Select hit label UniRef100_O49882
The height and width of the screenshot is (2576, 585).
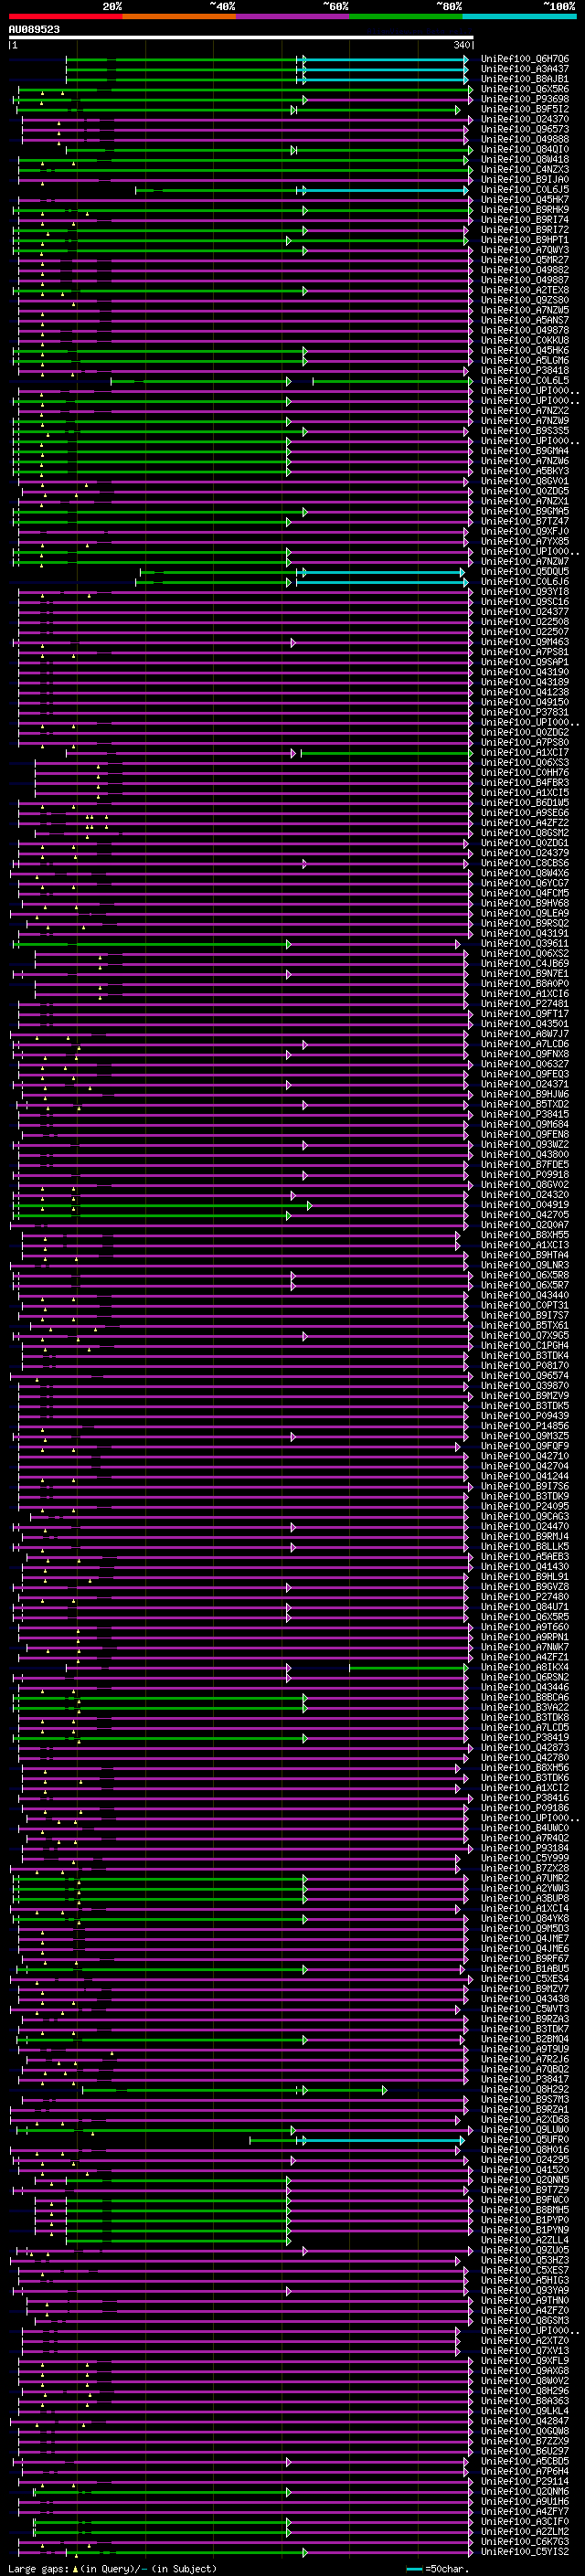(525, 270)
